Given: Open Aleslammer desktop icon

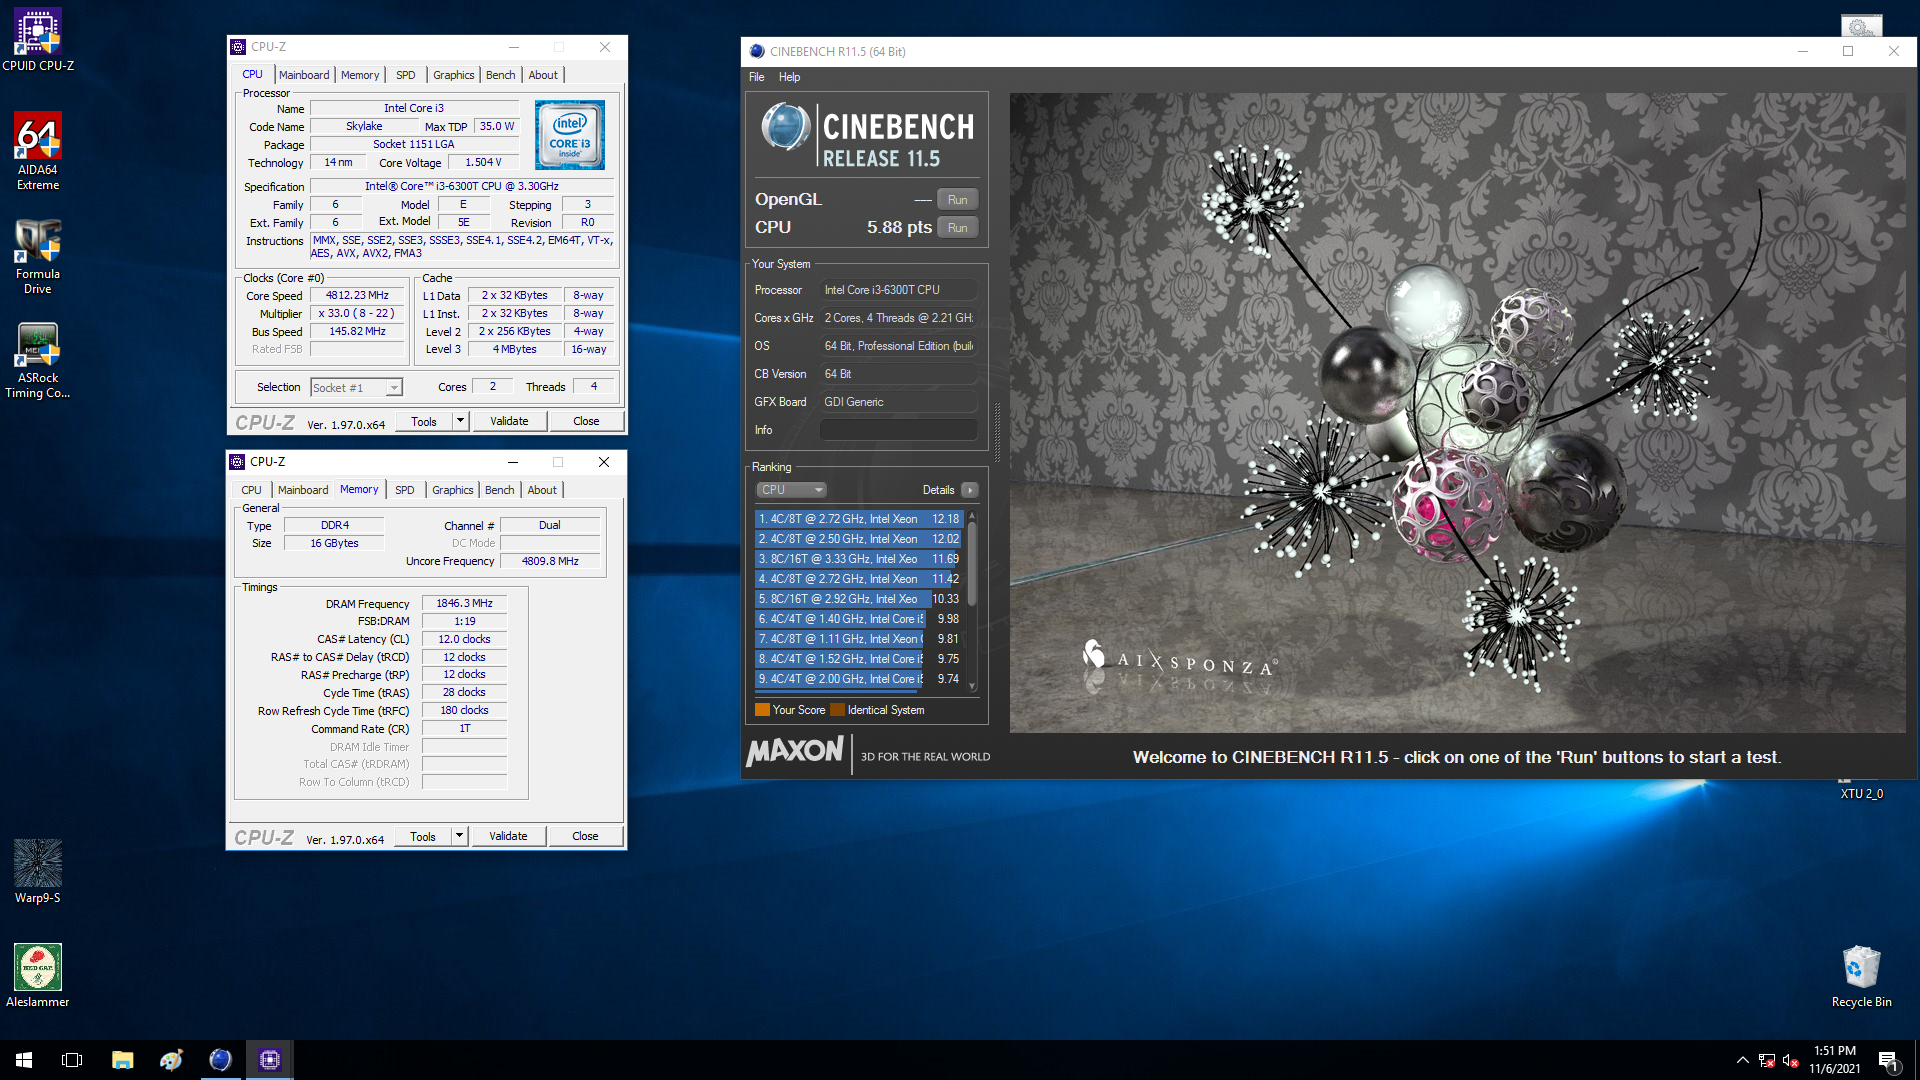Looking at the screenshot, I should pyautogui.click(x=38, y=976).
